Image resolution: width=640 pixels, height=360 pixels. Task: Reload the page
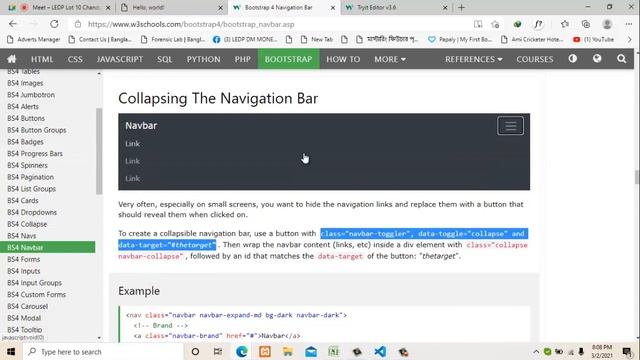54,24
